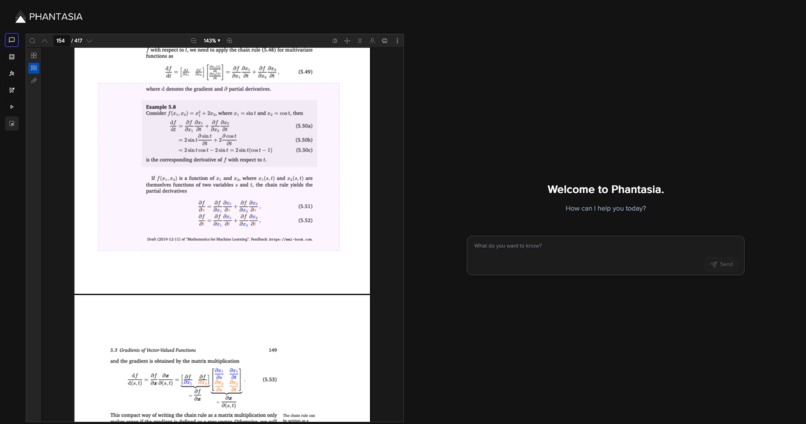
Task: Select the pan cross-arrows tool
Action: (x=347, y=41)
